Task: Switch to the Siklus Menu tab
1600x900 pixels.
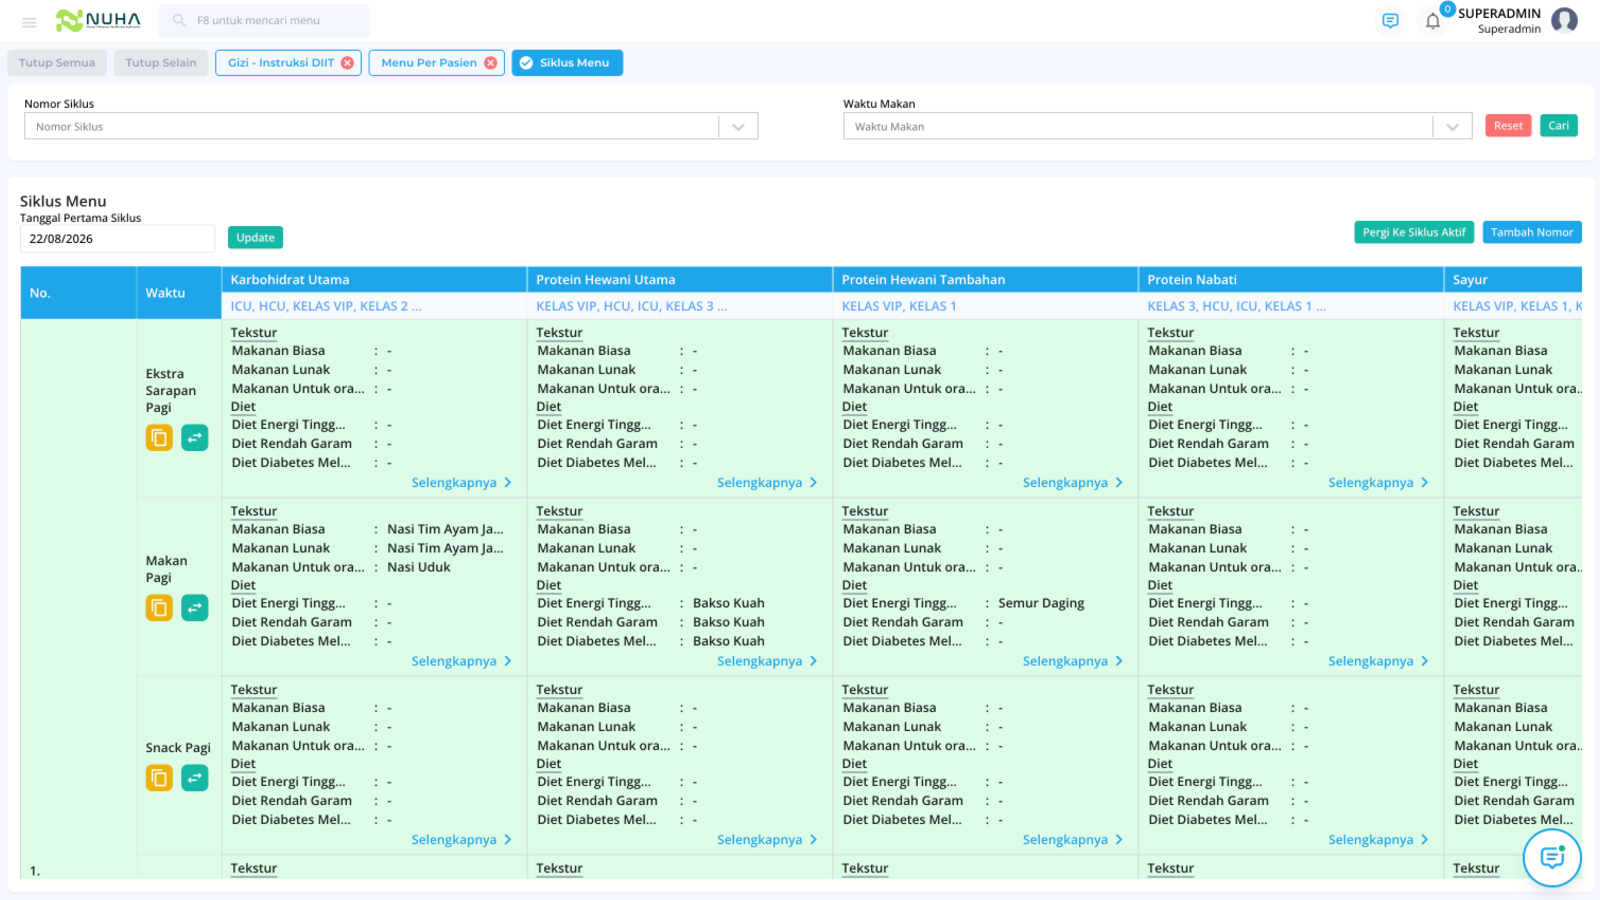Action: click(x=567, y=63)
